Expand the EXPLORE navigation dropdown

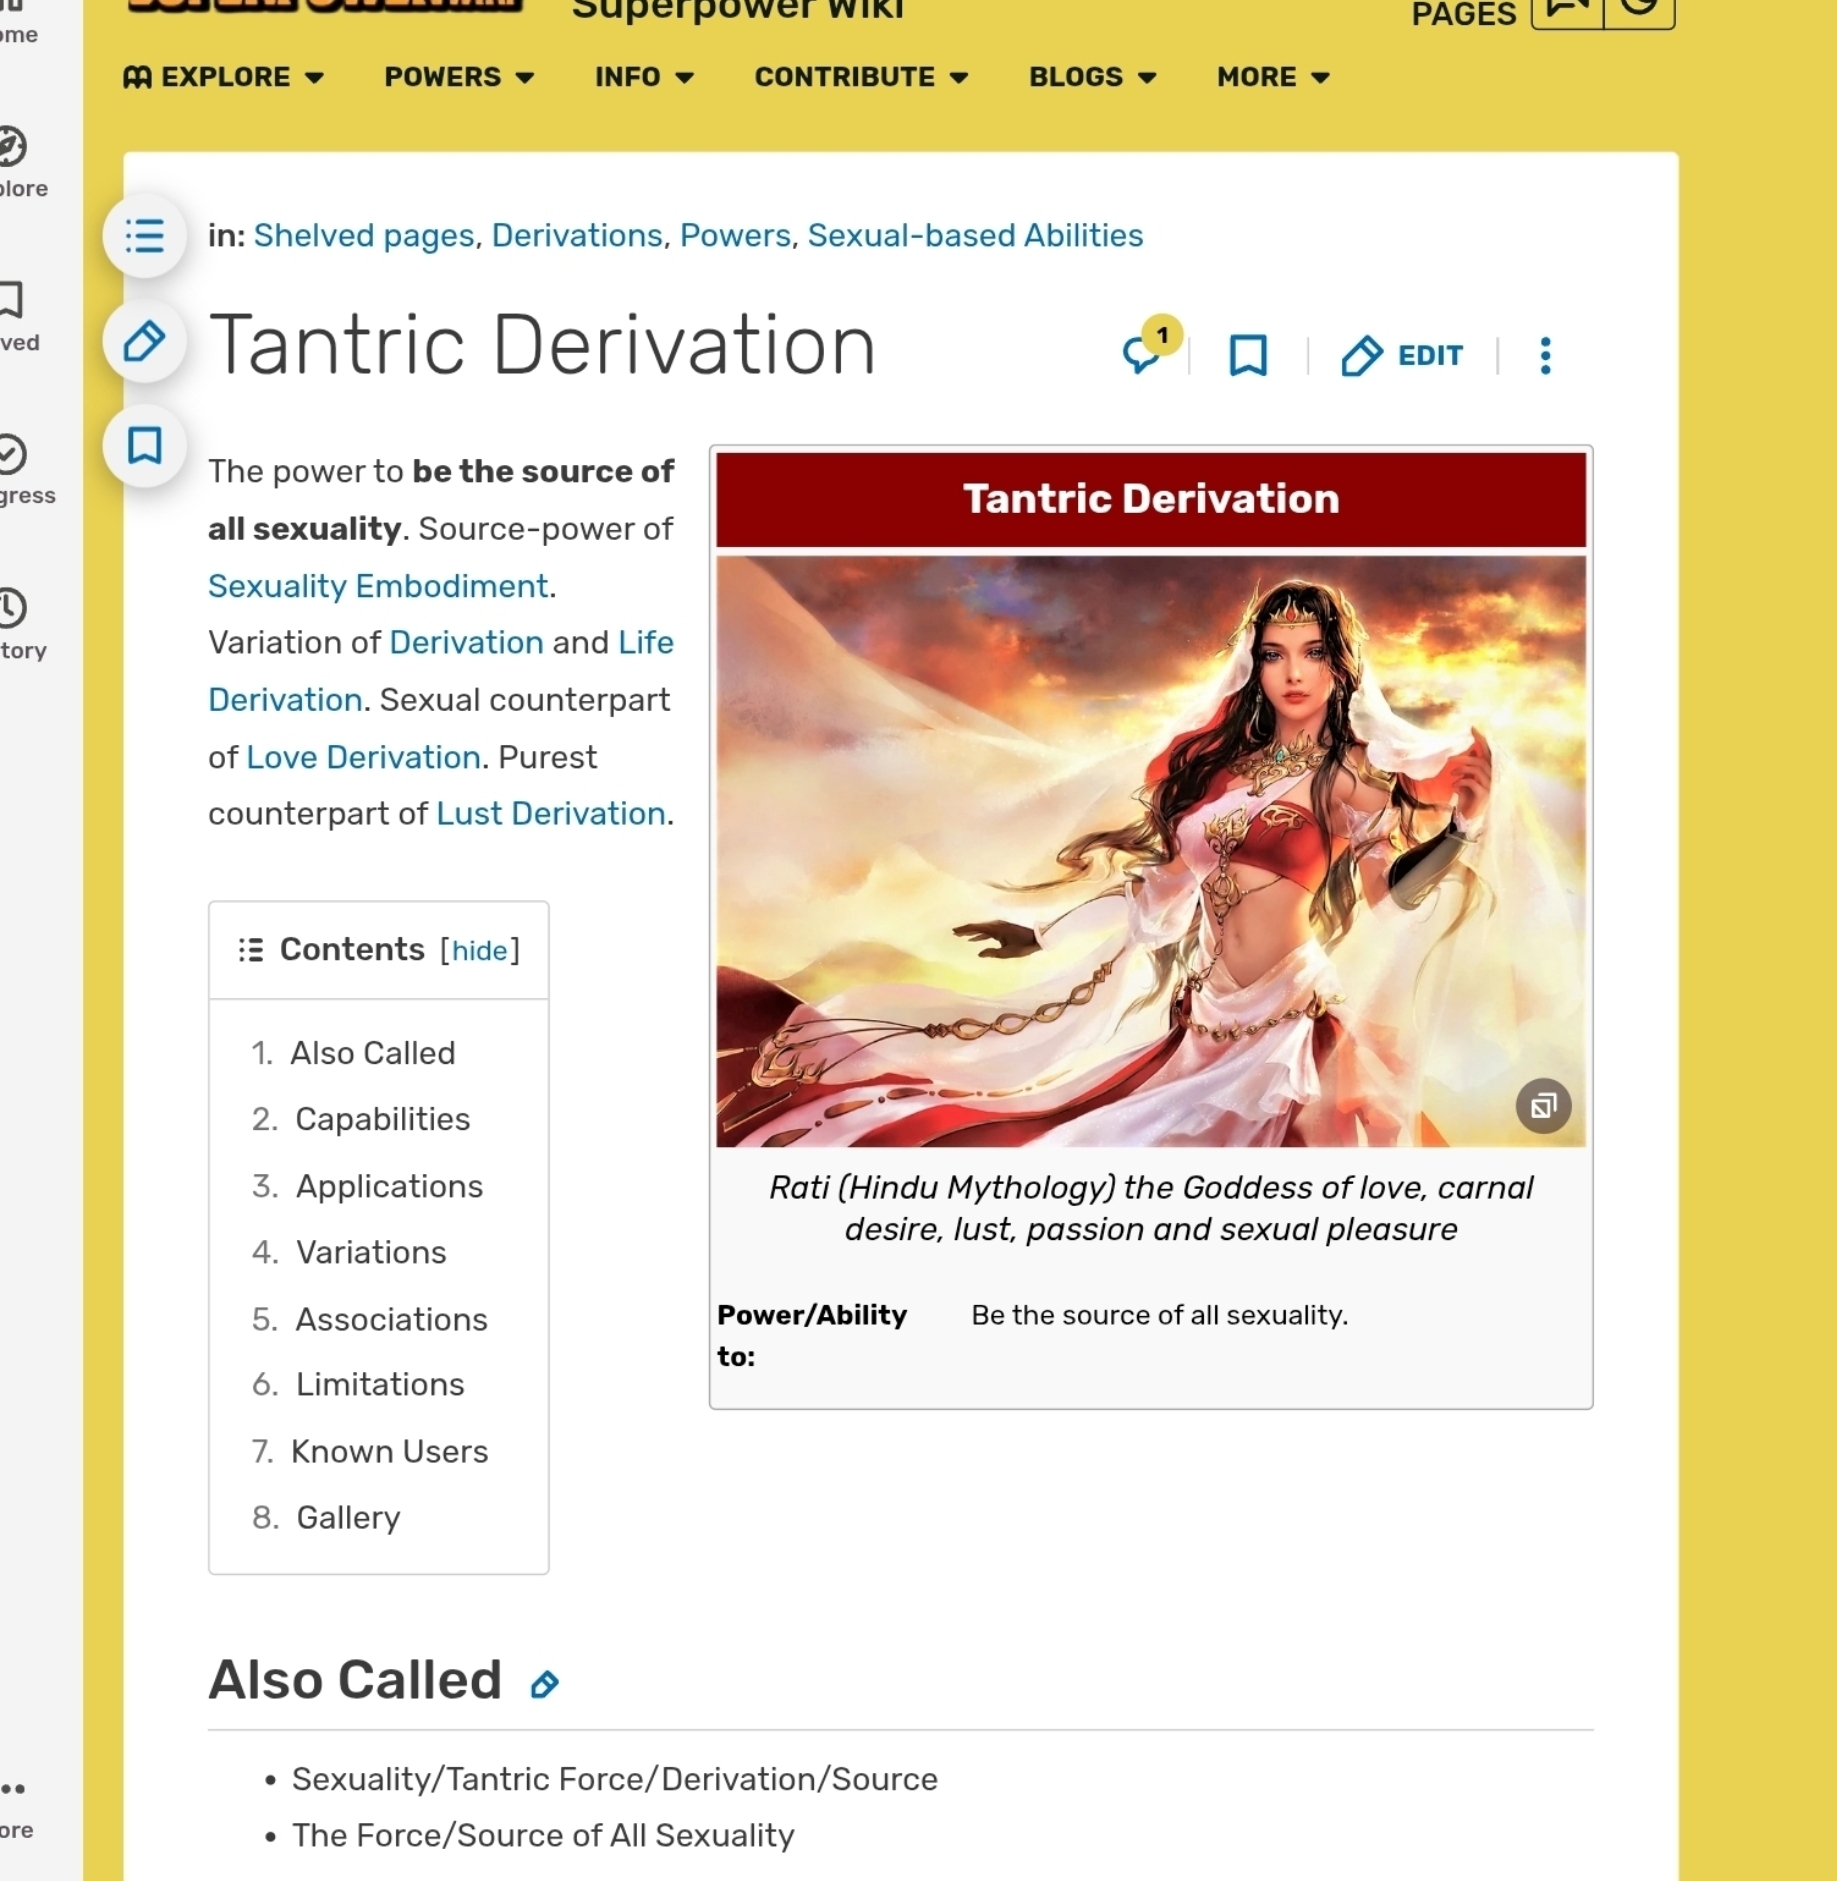tap(224, 77)
